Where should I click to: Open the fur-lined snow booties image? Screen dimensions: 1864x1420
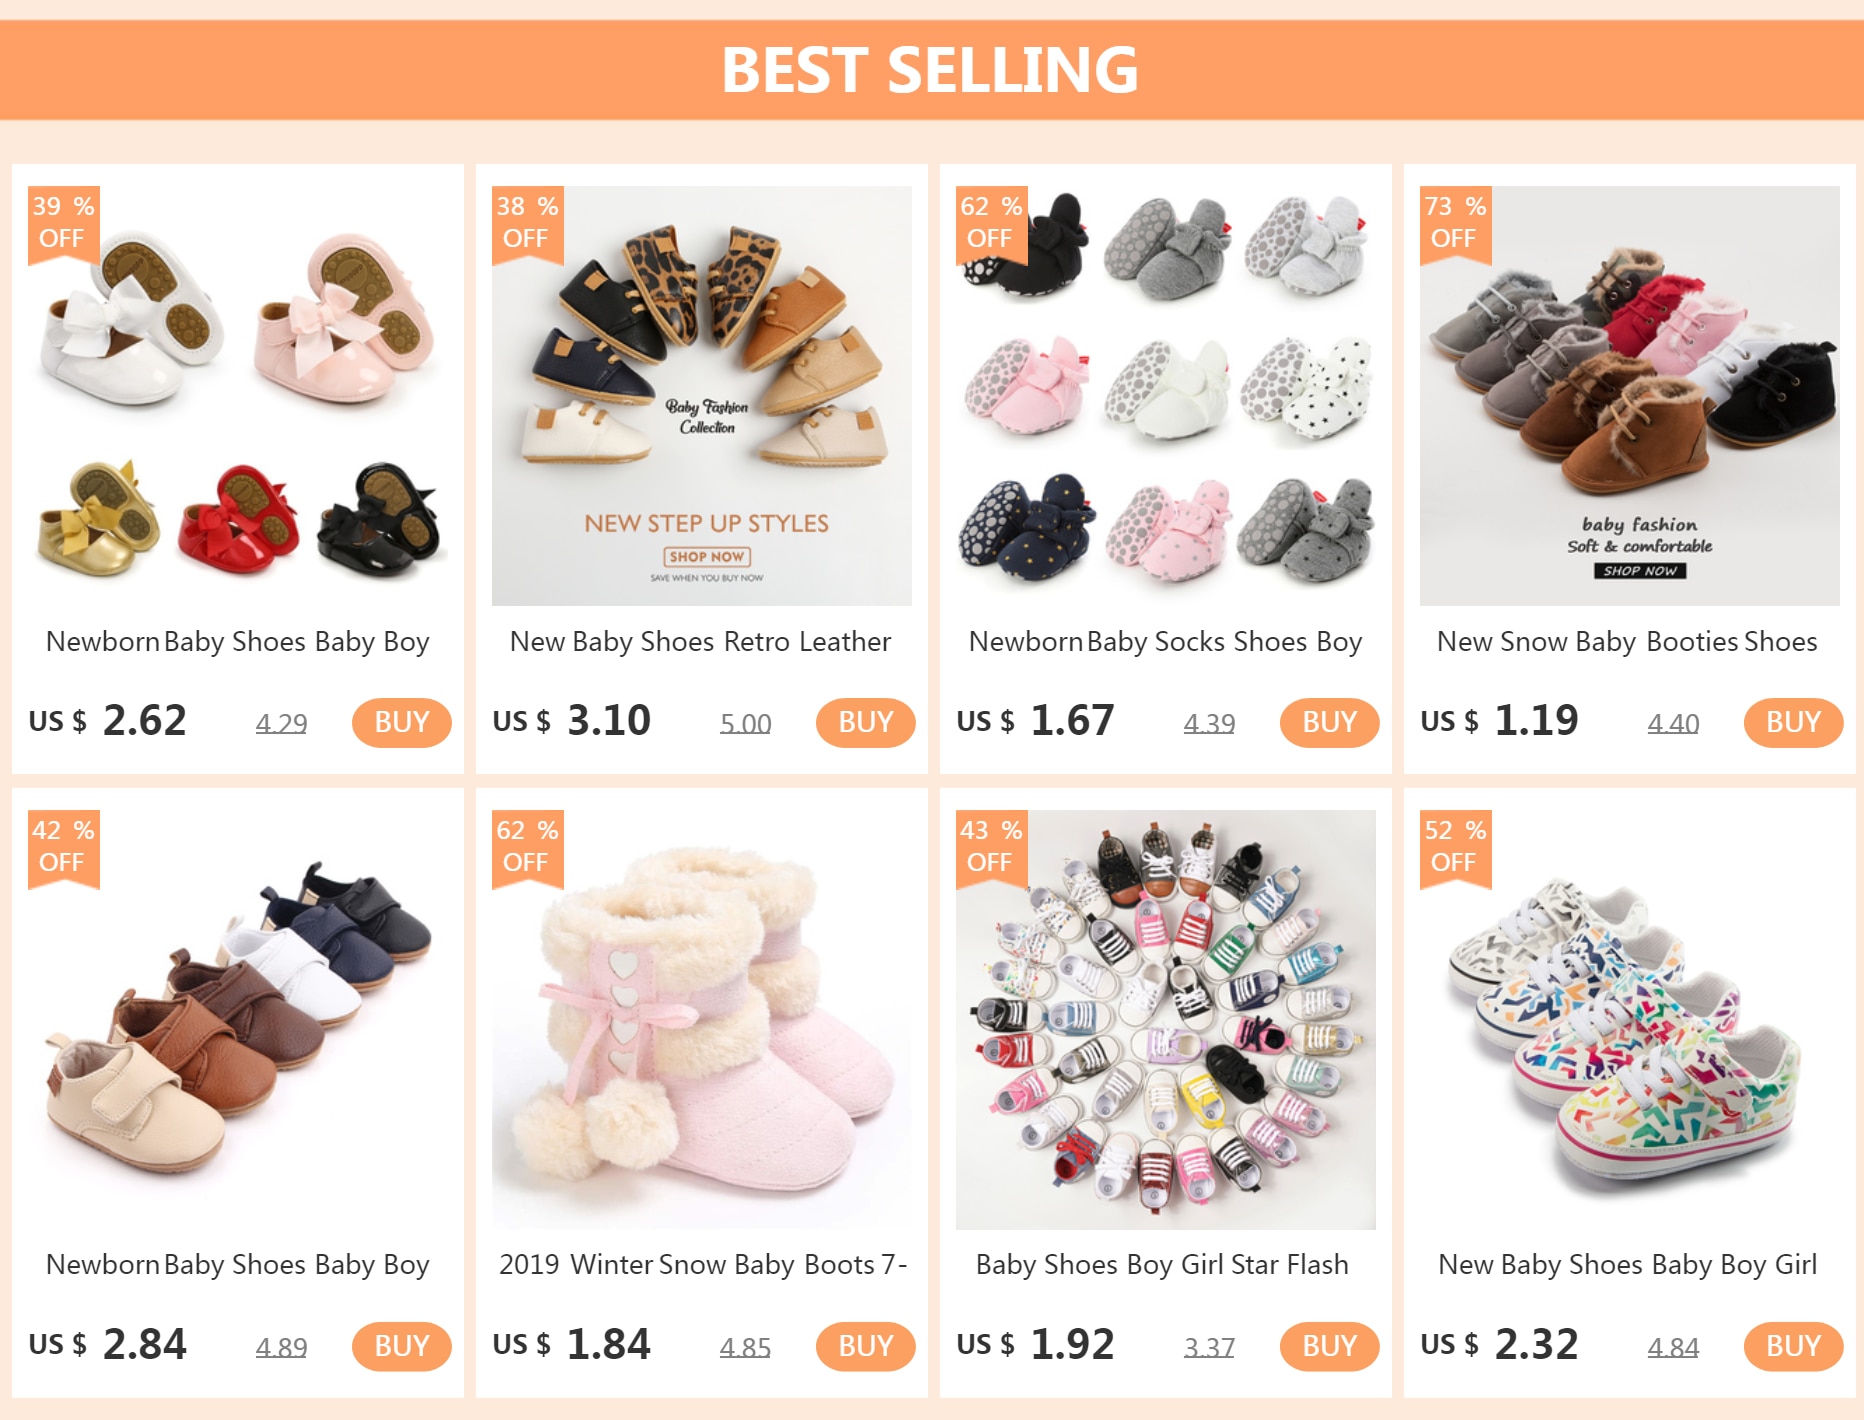coord(1630,396)
